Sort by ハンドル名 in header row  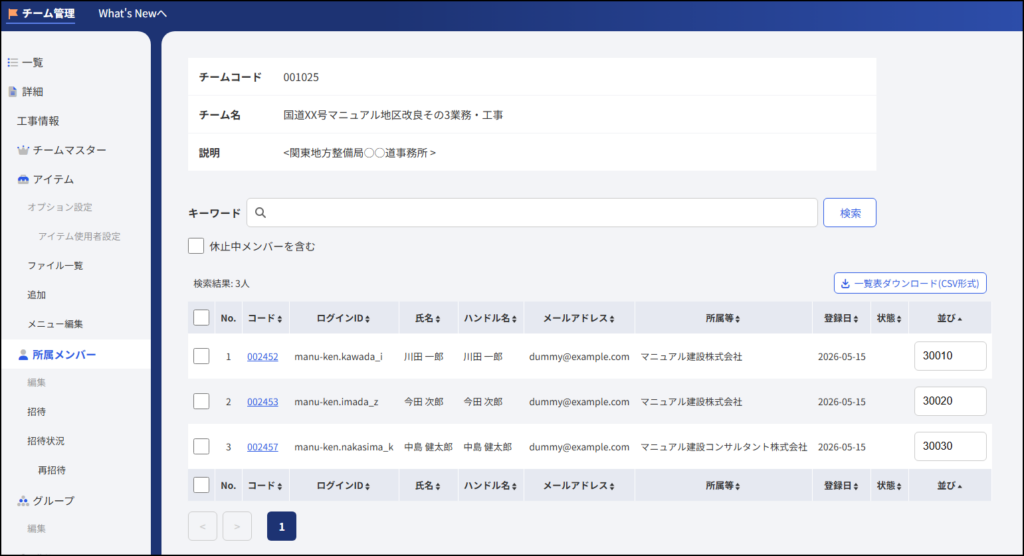tap(490, 318)
